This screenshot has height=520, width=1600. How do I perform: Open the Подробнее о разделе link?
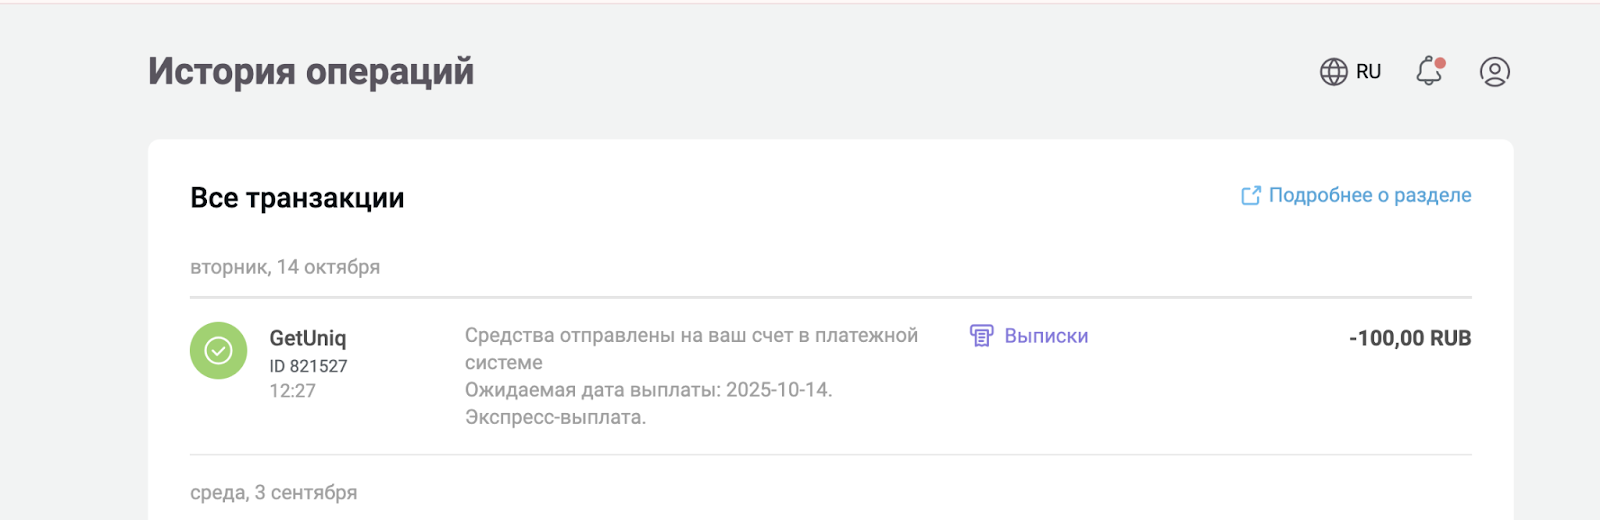[1369, 196]
